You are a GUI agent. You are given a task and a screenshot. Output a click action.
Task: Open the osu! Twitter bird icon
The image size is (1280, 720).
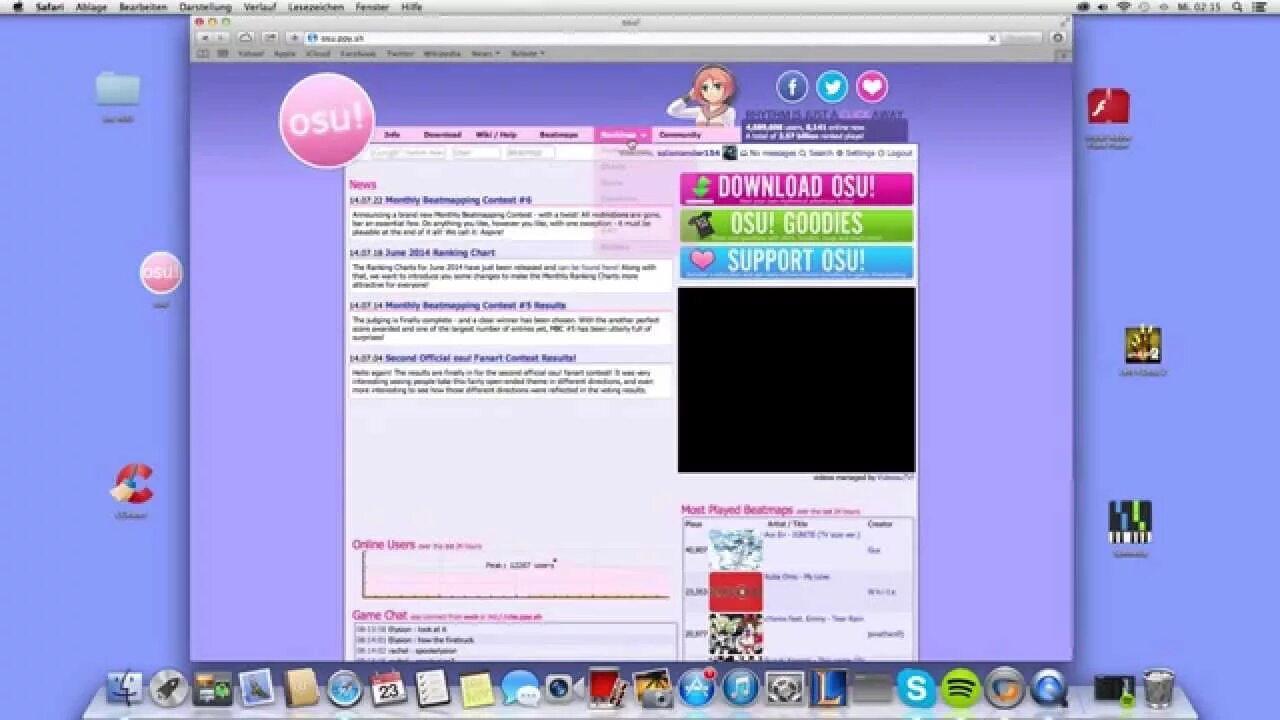[831, 87]
